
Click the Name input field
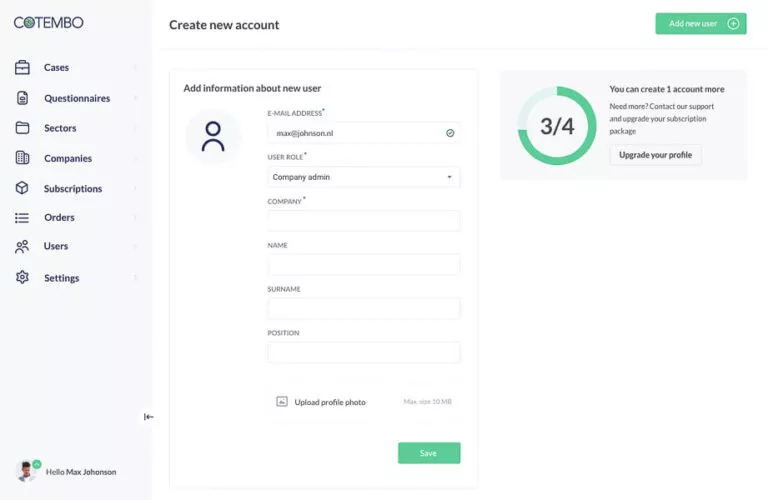pos(363,264)
